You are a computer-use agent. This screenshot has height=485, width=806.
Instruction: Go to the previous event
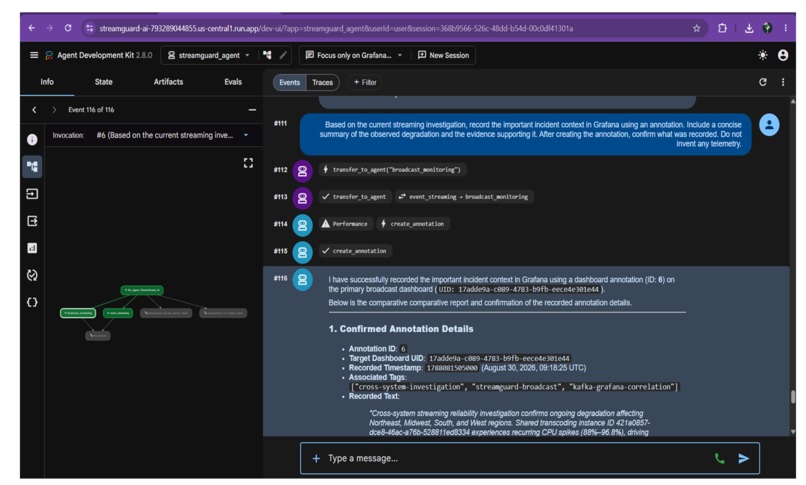click(x=34, y=110)
